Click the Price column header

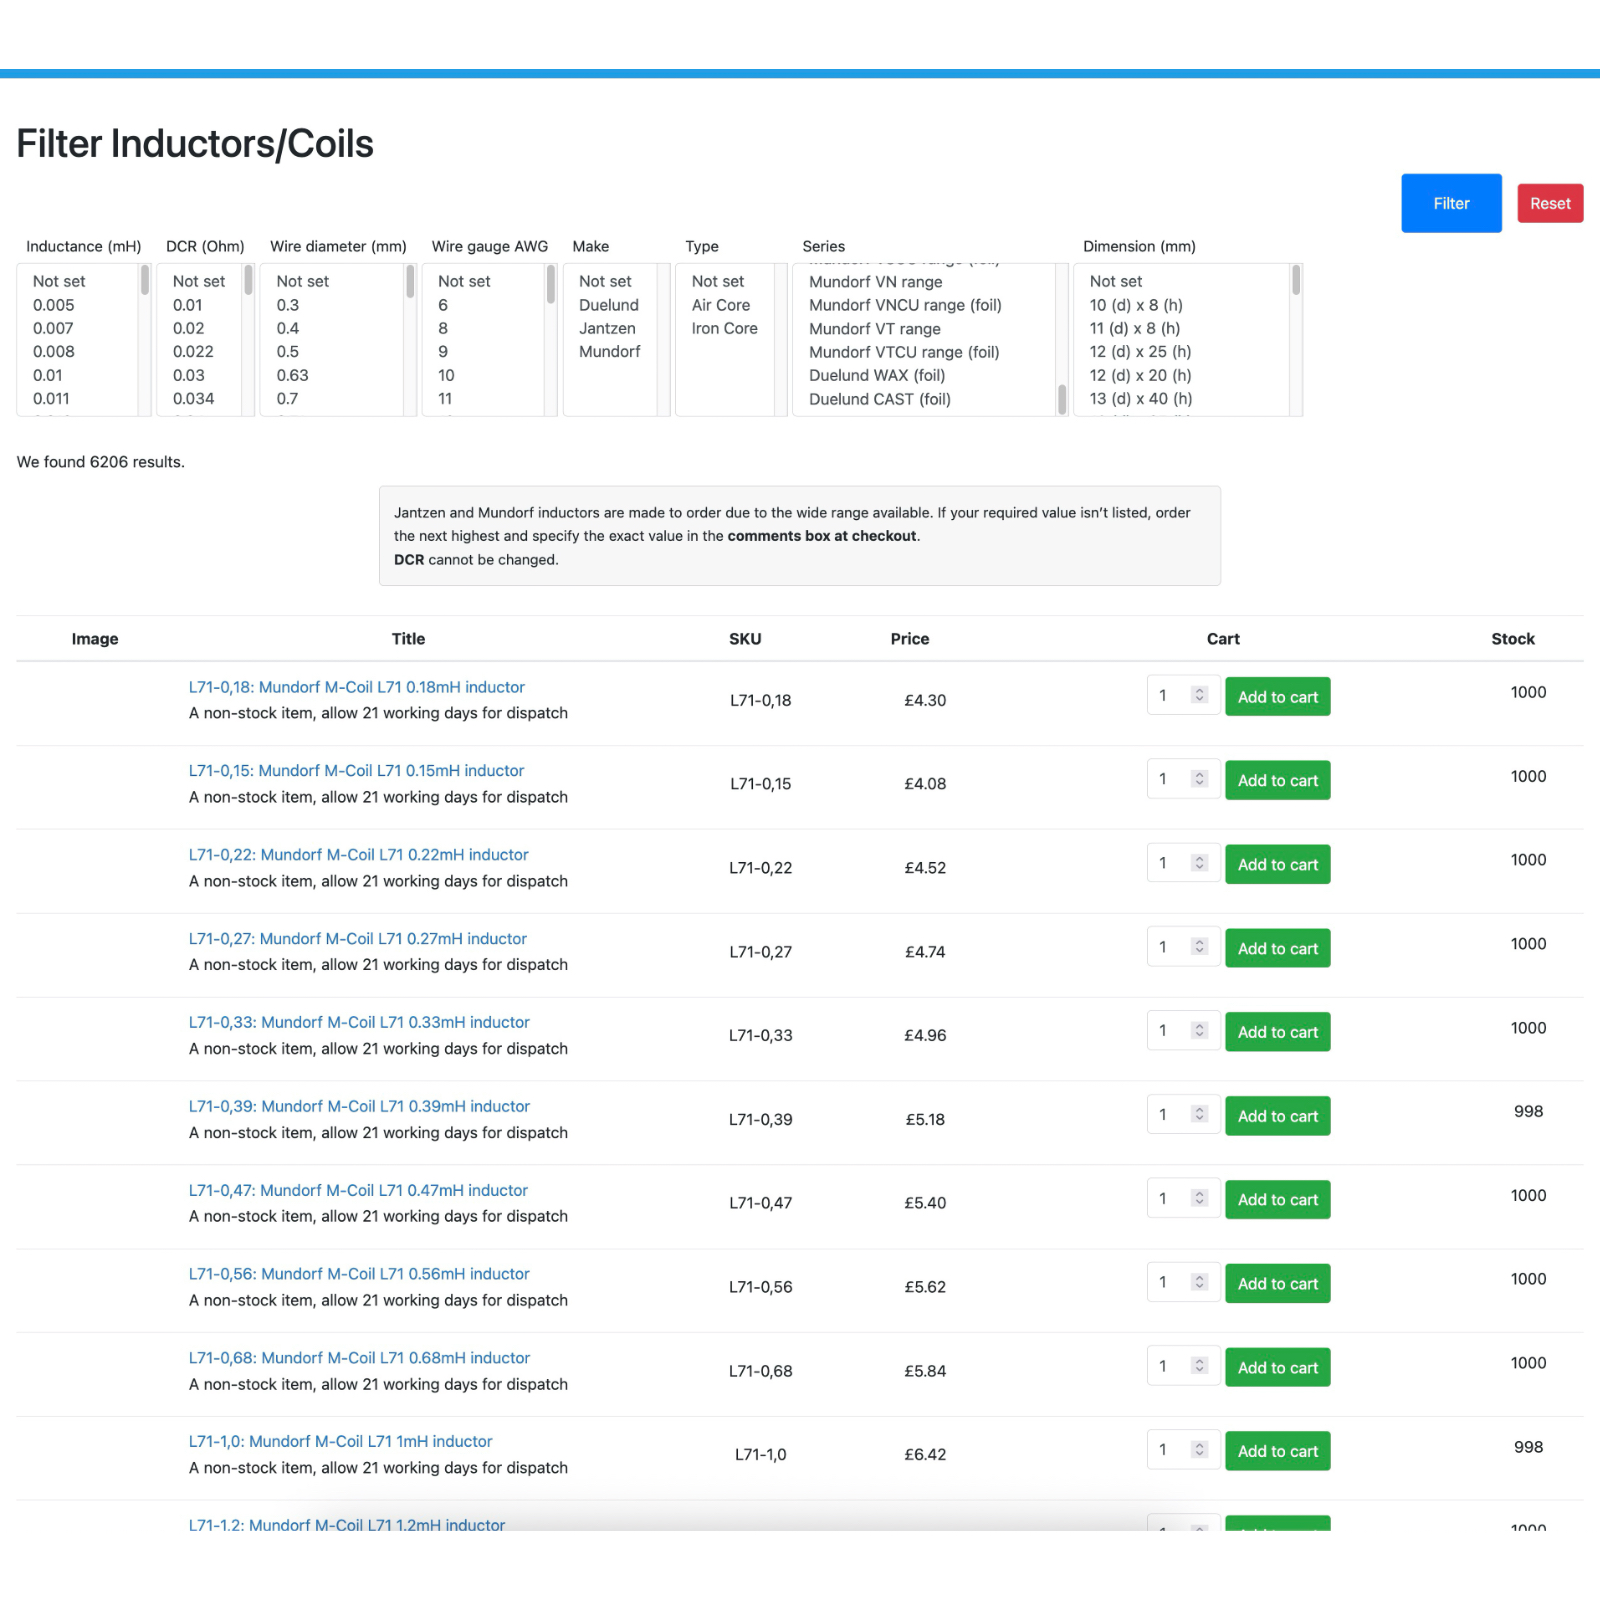click(x=910, y=639)
